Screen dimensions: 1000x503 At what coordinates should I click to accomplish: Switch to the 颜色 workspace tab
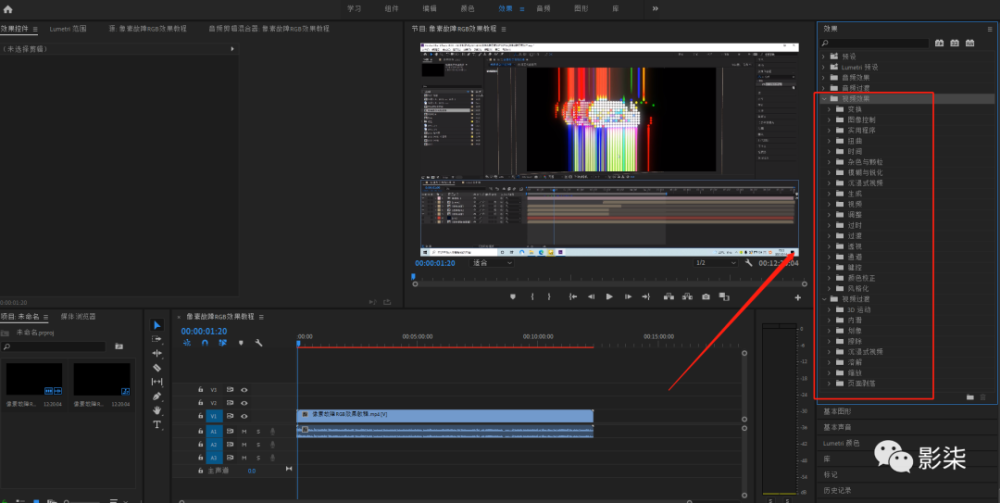click(468, 8)
